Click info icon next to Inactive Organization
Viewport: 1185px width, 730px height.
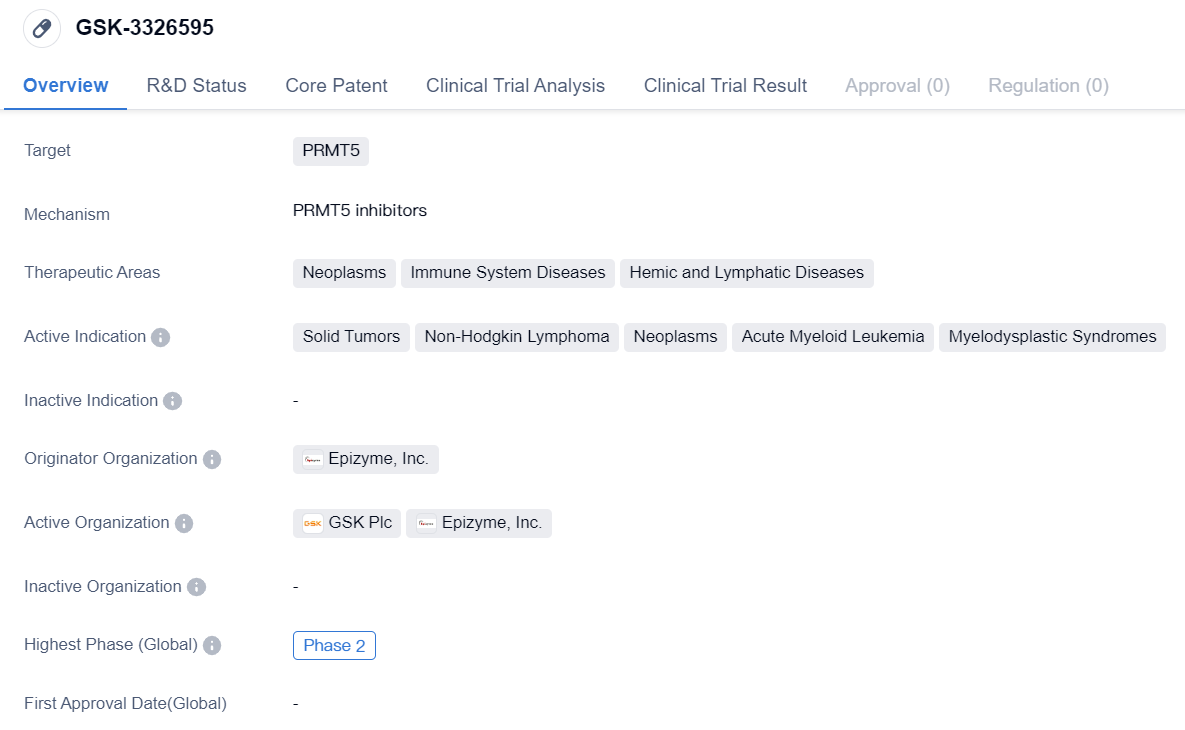[x=196, y=587]
